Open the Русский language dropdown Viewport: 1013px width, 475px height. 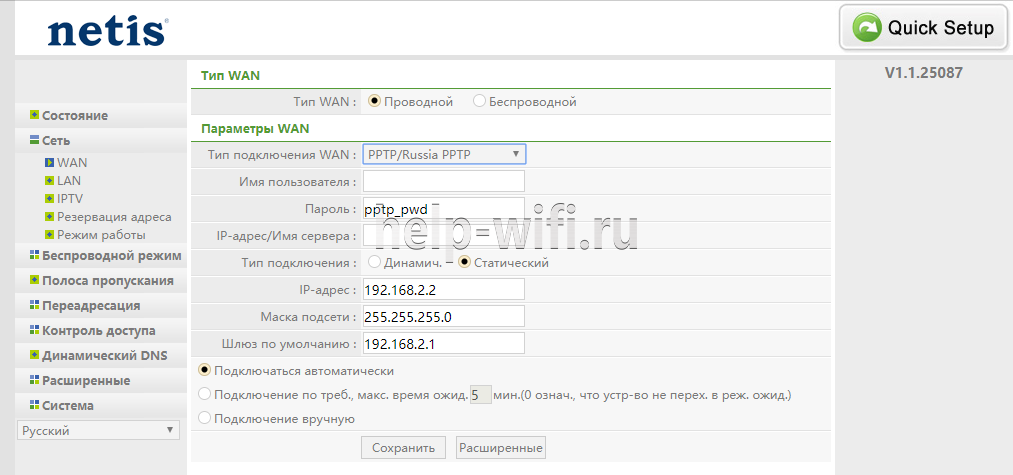98,431
